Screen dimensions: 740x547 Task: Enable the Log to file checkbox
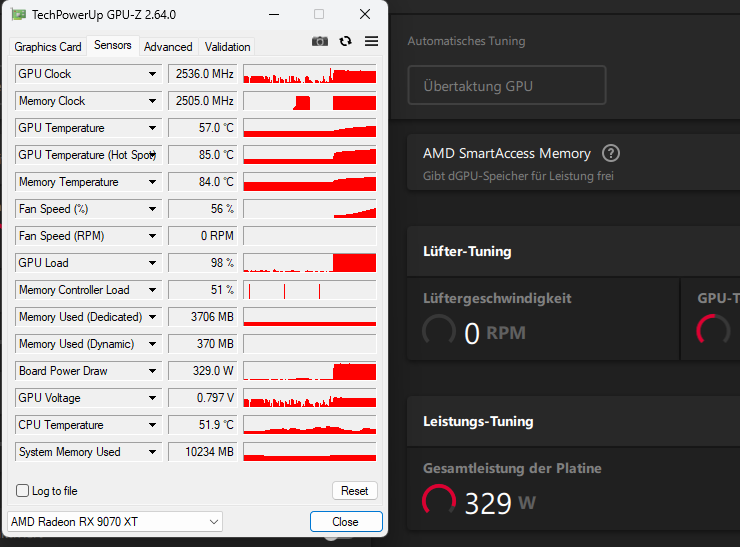tap(22, 491)
